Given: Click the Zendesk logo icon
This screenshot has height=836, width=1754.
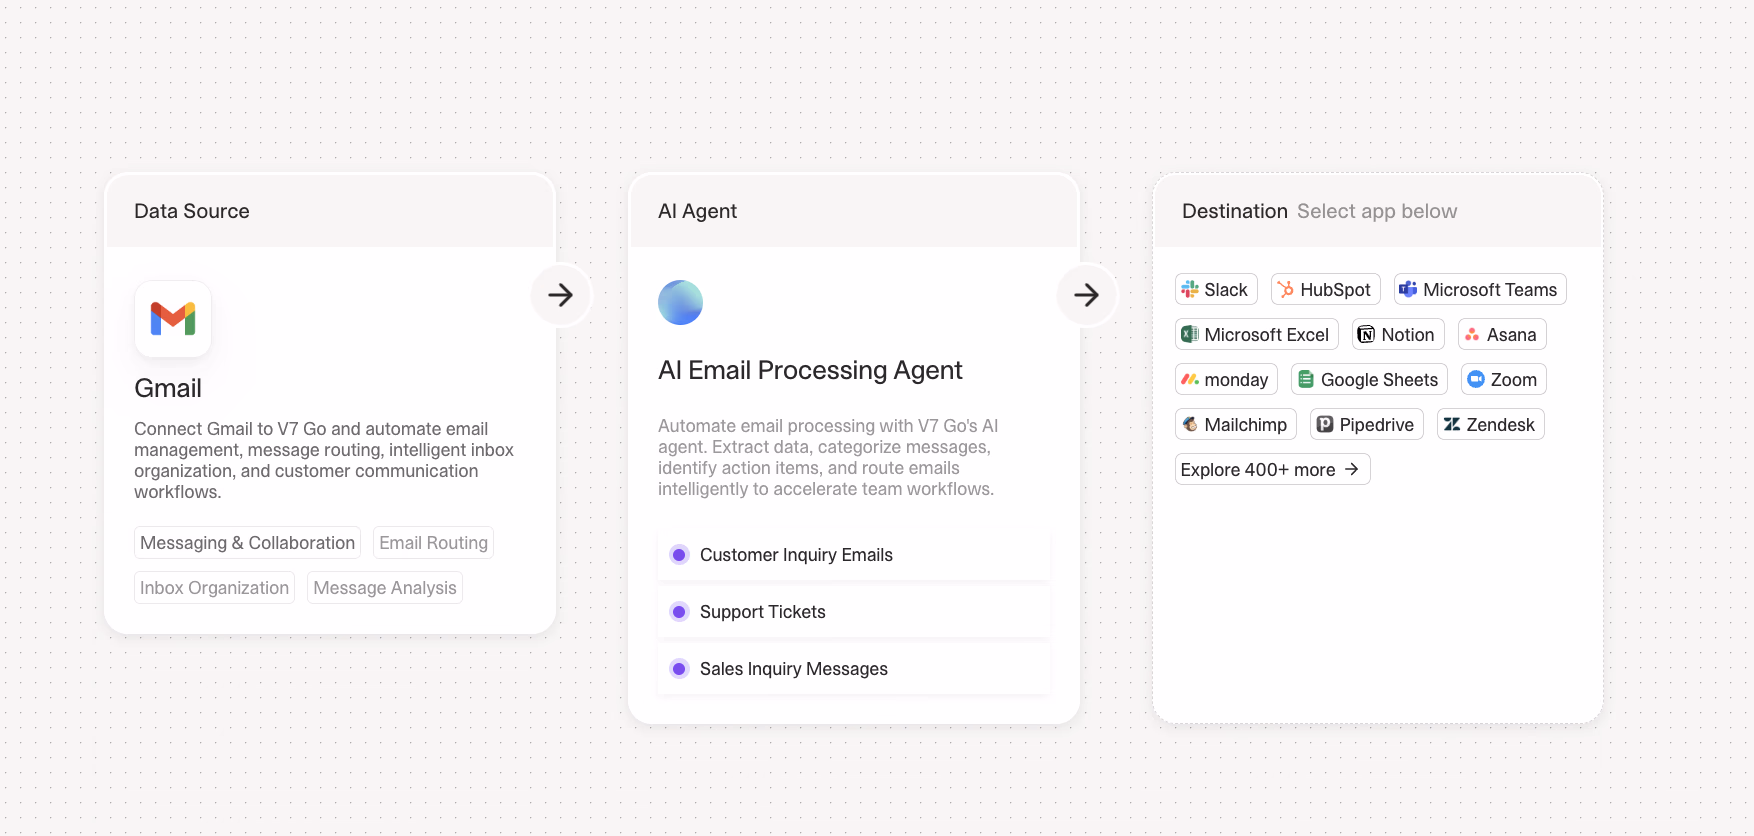Looking at the screenshot, I should click(1452, 424).
